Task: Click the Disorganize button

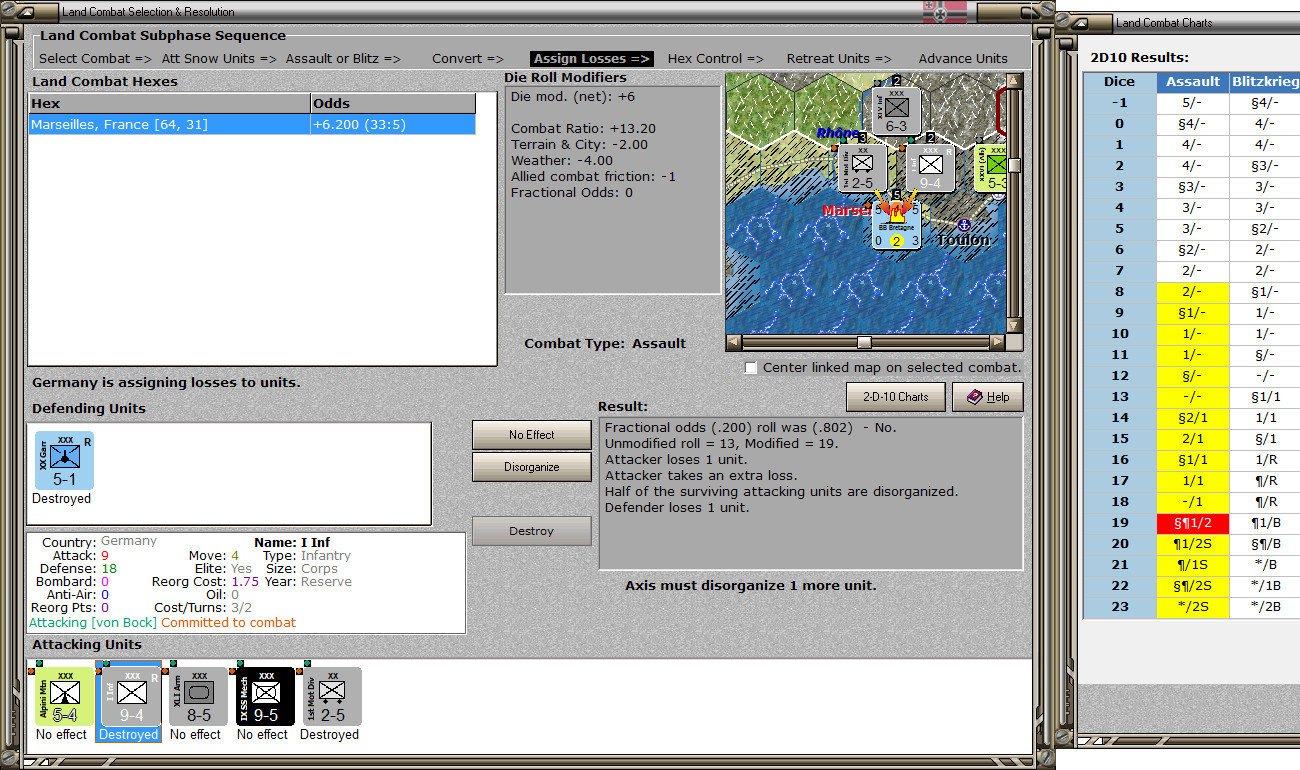Action: pos(531,467)
